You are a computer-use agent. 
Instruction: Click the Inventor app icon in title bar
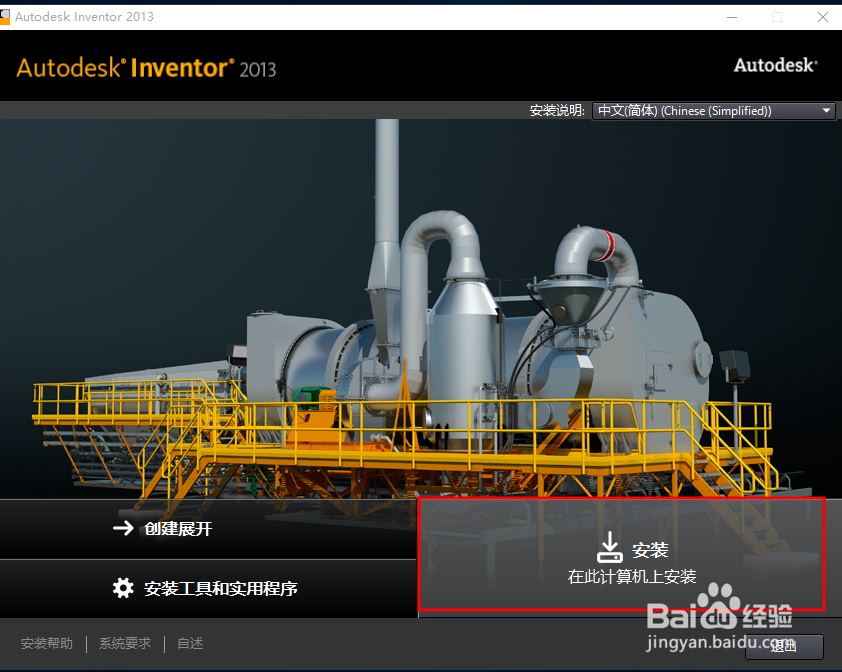pos(4,16)
